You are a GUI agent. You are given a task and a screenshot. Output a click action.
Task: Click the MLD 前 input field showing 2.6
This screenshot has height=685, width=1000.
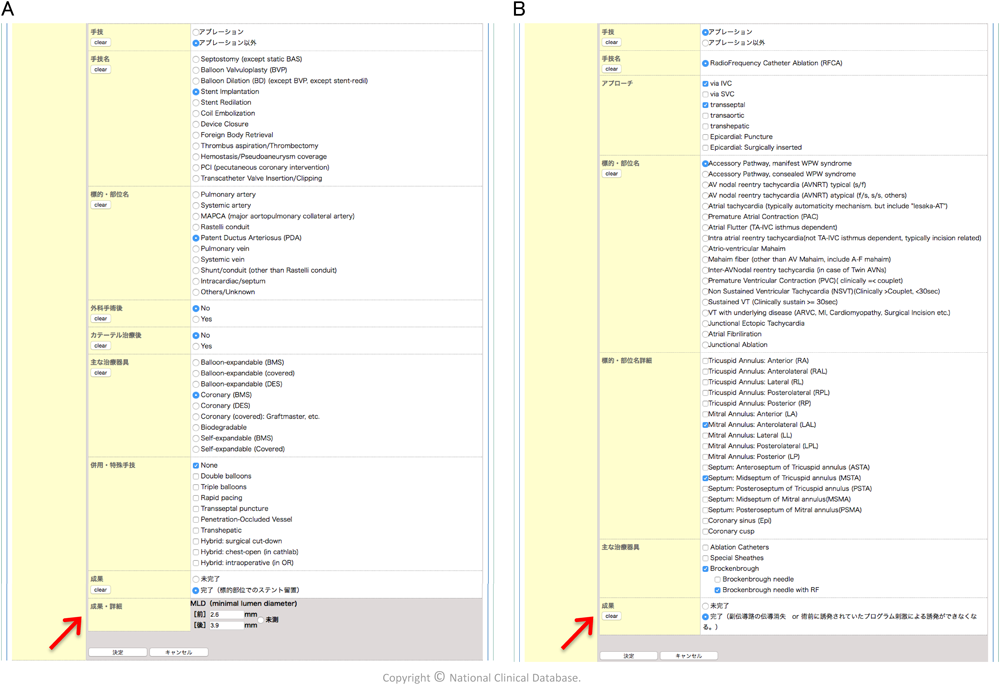coord(226,615)
